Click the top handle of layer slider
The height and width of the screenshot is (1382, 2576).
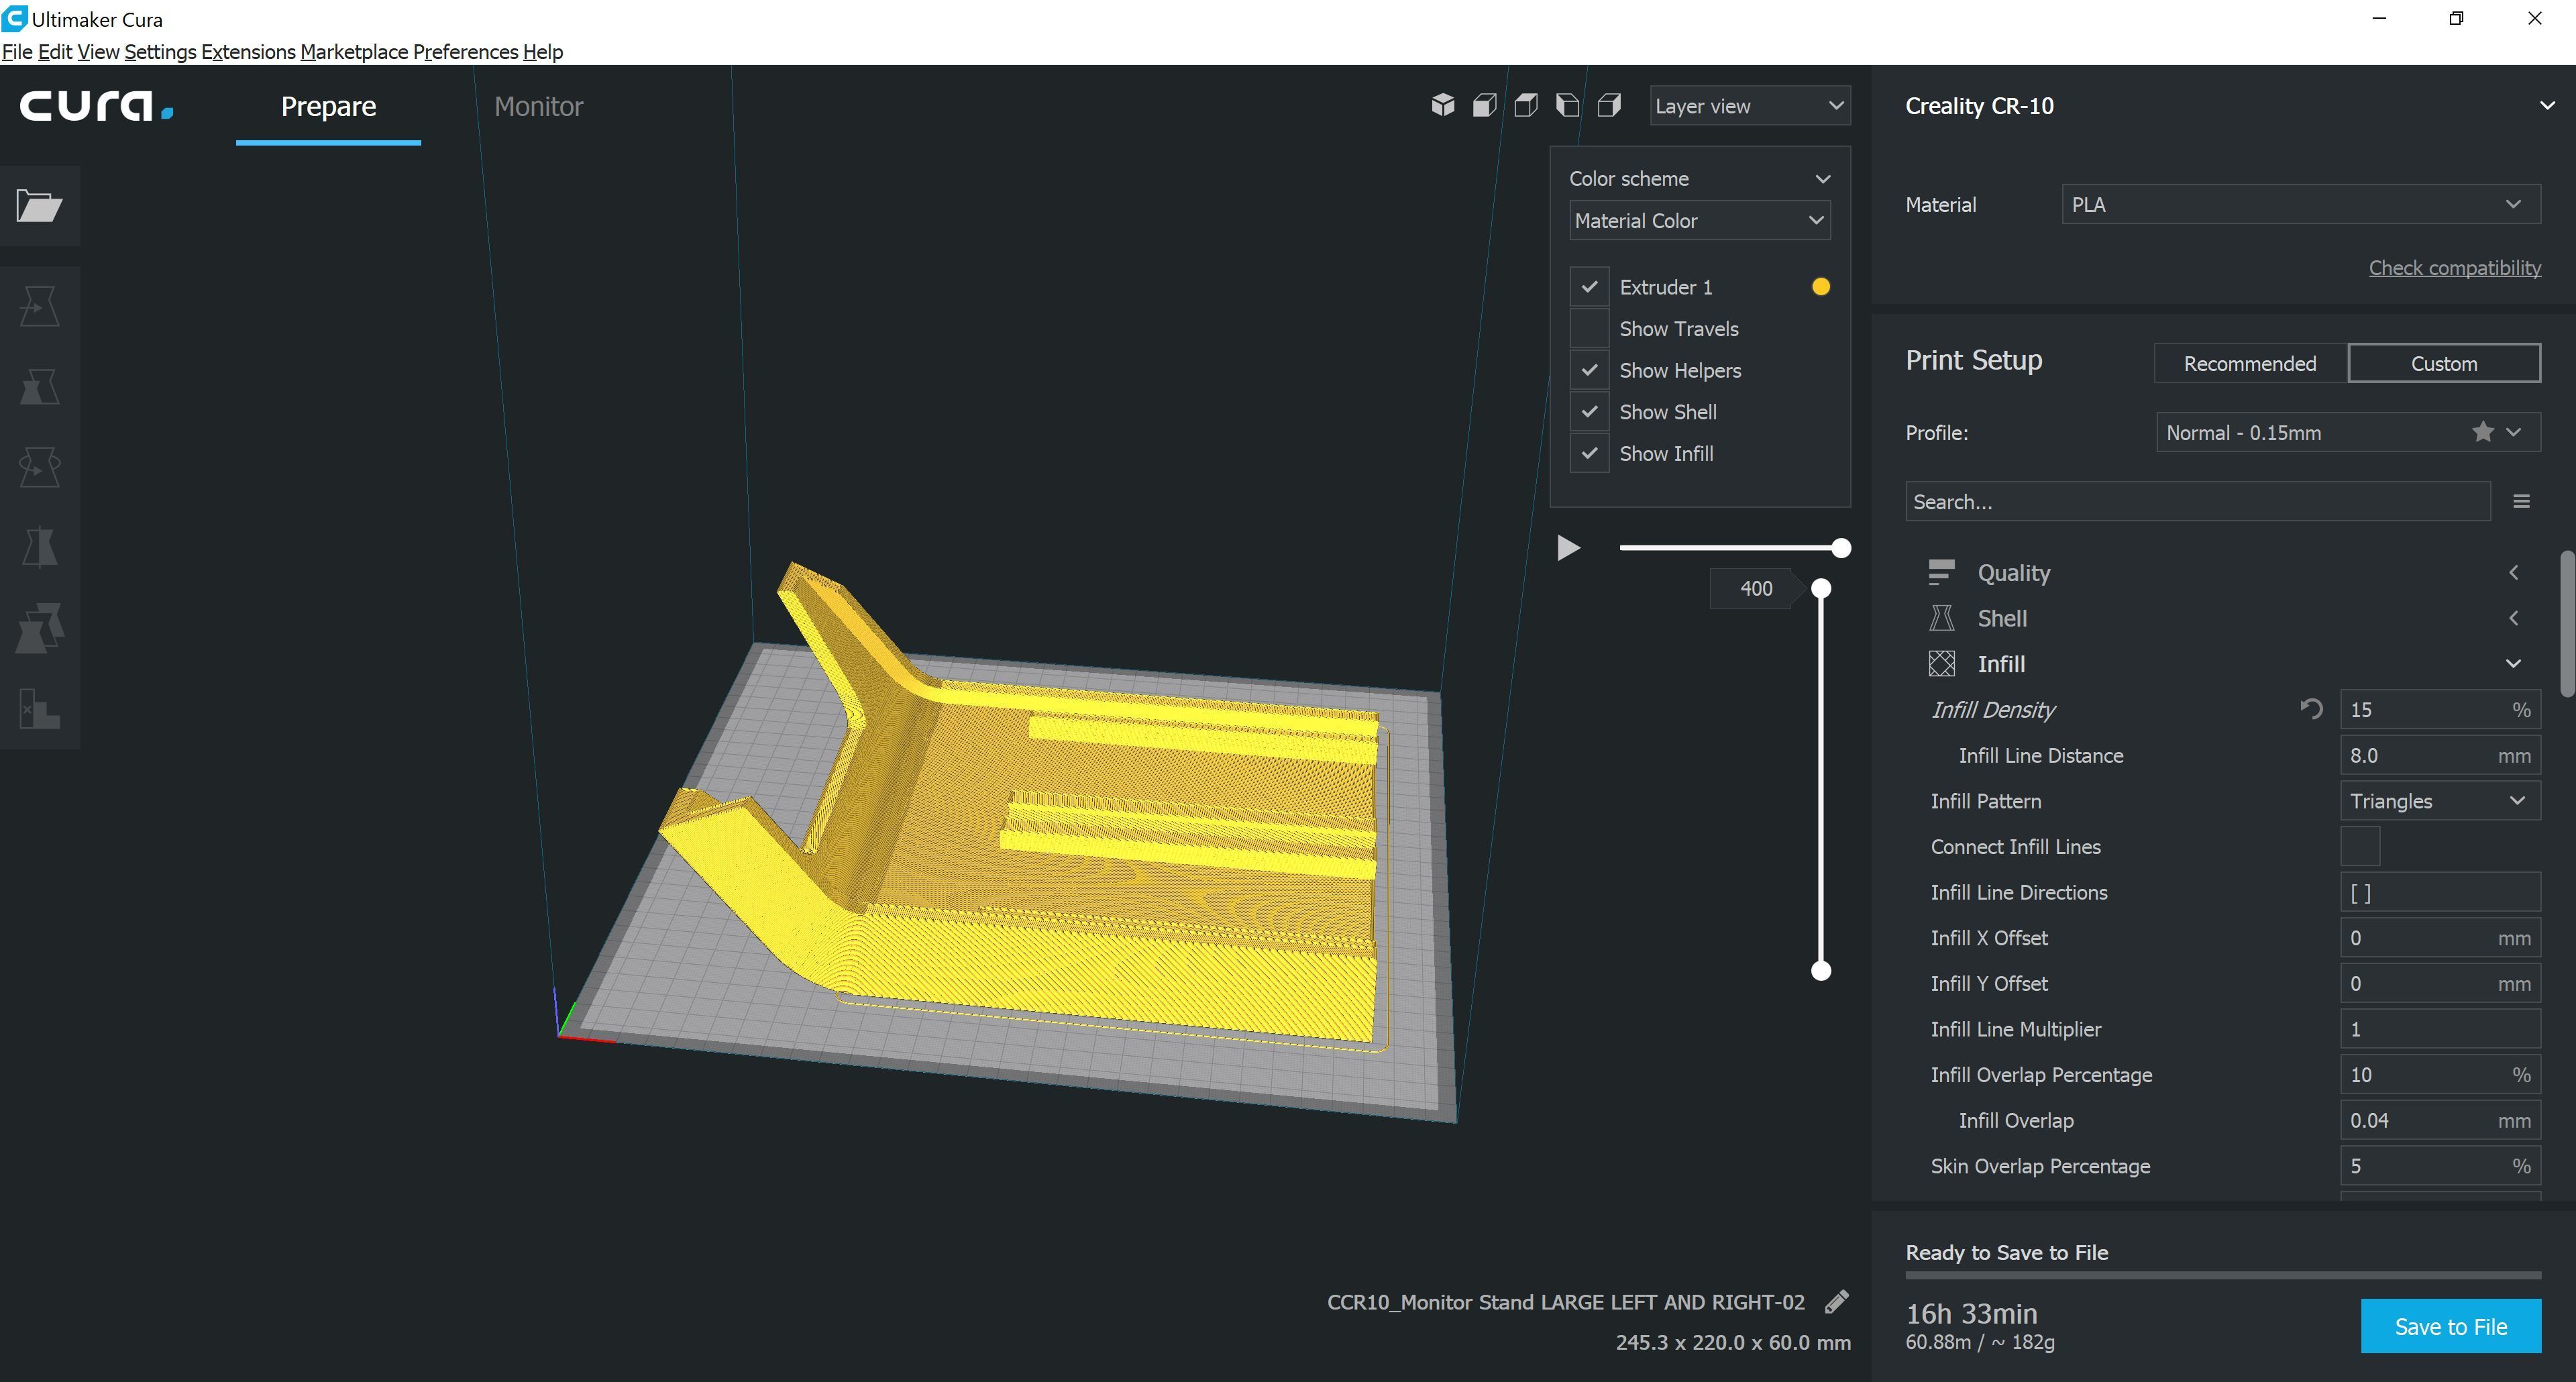1821,588
